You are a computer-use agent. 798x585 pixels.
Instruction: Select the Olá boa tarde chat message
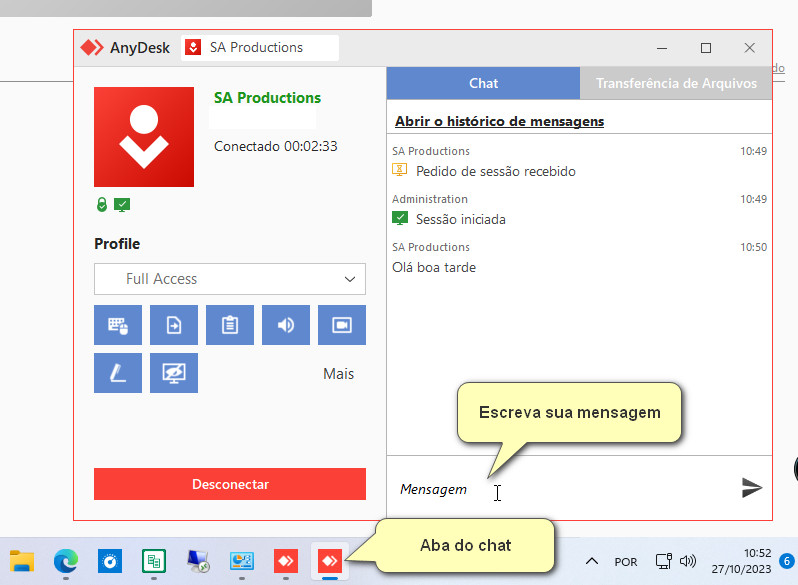[434, 267]
